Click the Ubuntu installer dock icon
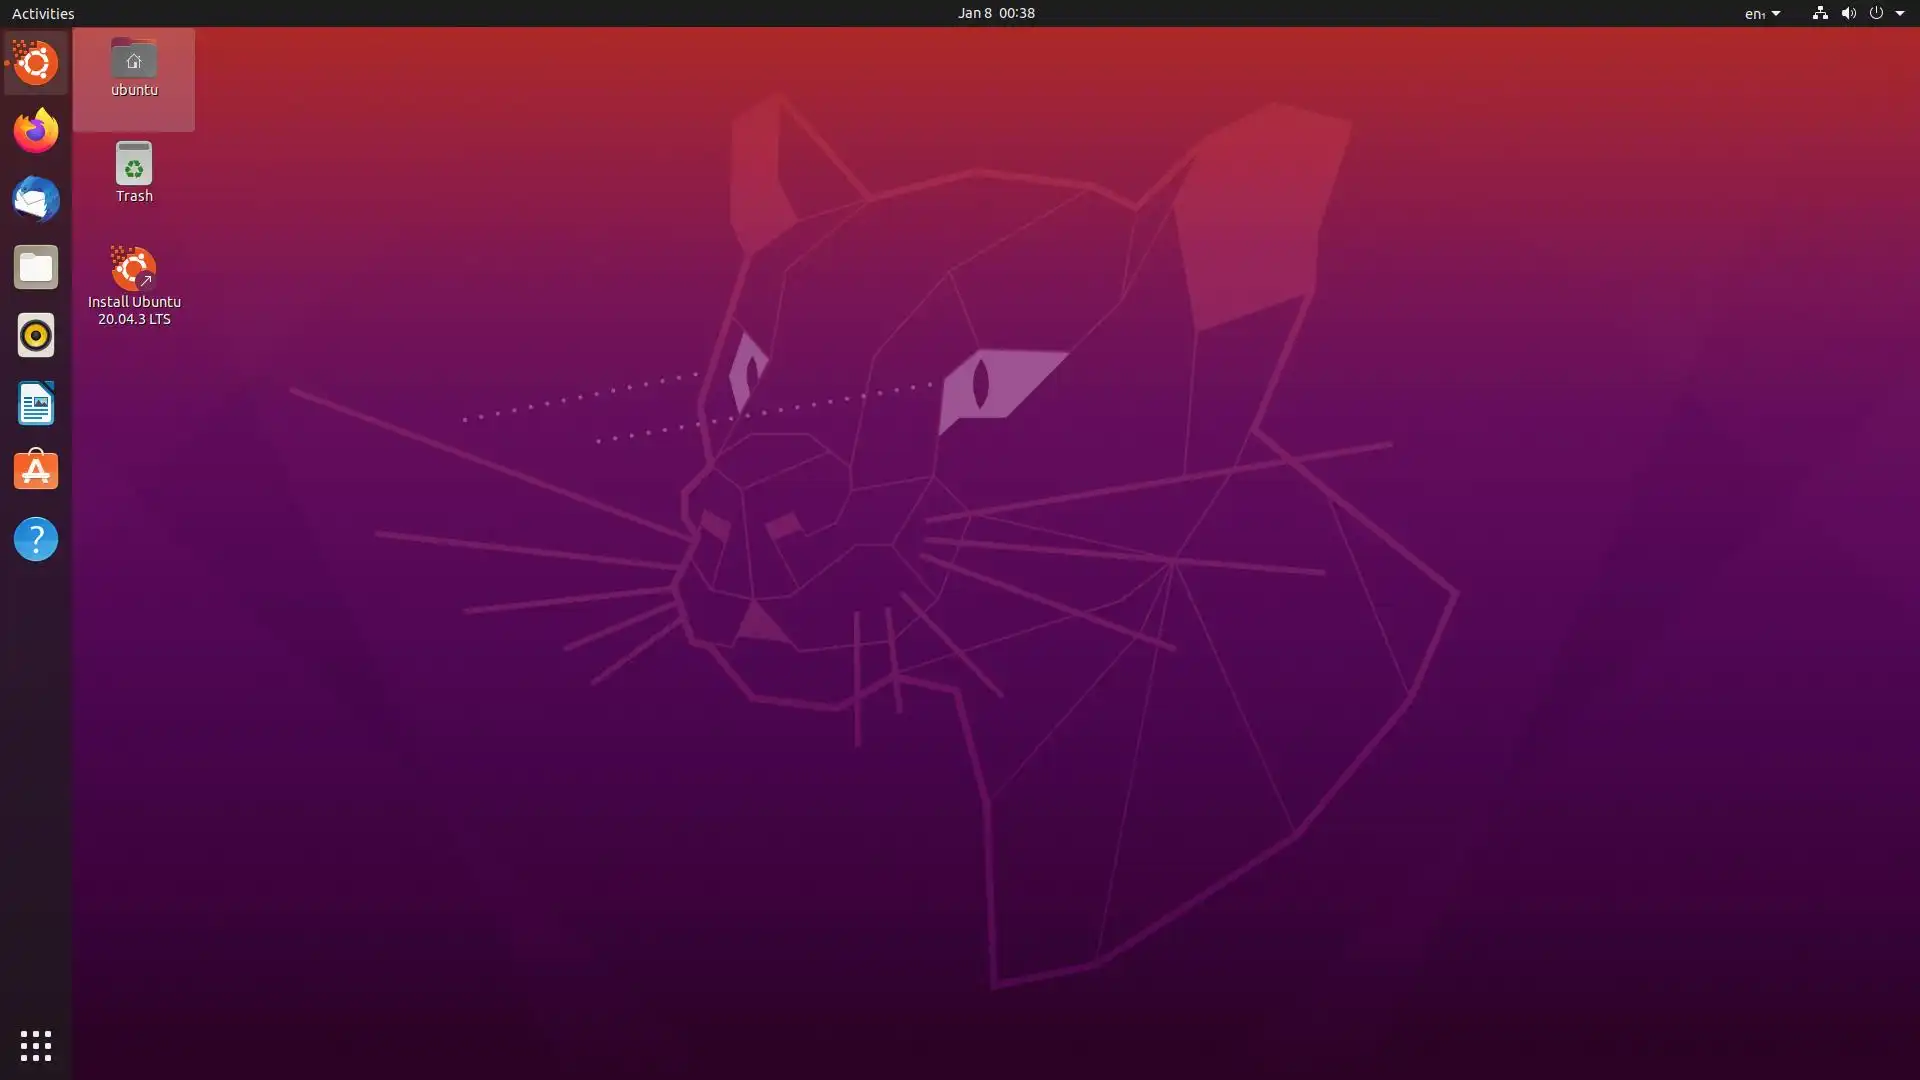The height and width of the screenshot is (1080, 1920). point(36,63)
